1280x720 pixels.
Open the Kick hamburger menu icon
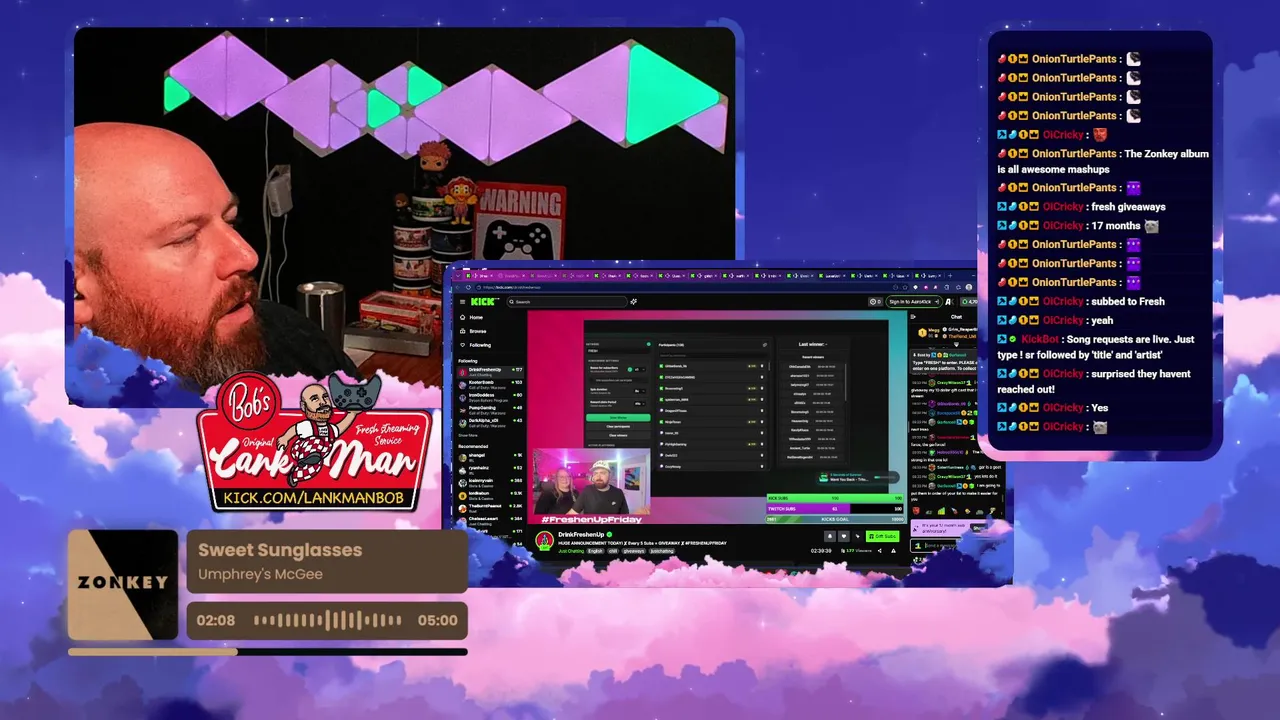pos(462,302)
